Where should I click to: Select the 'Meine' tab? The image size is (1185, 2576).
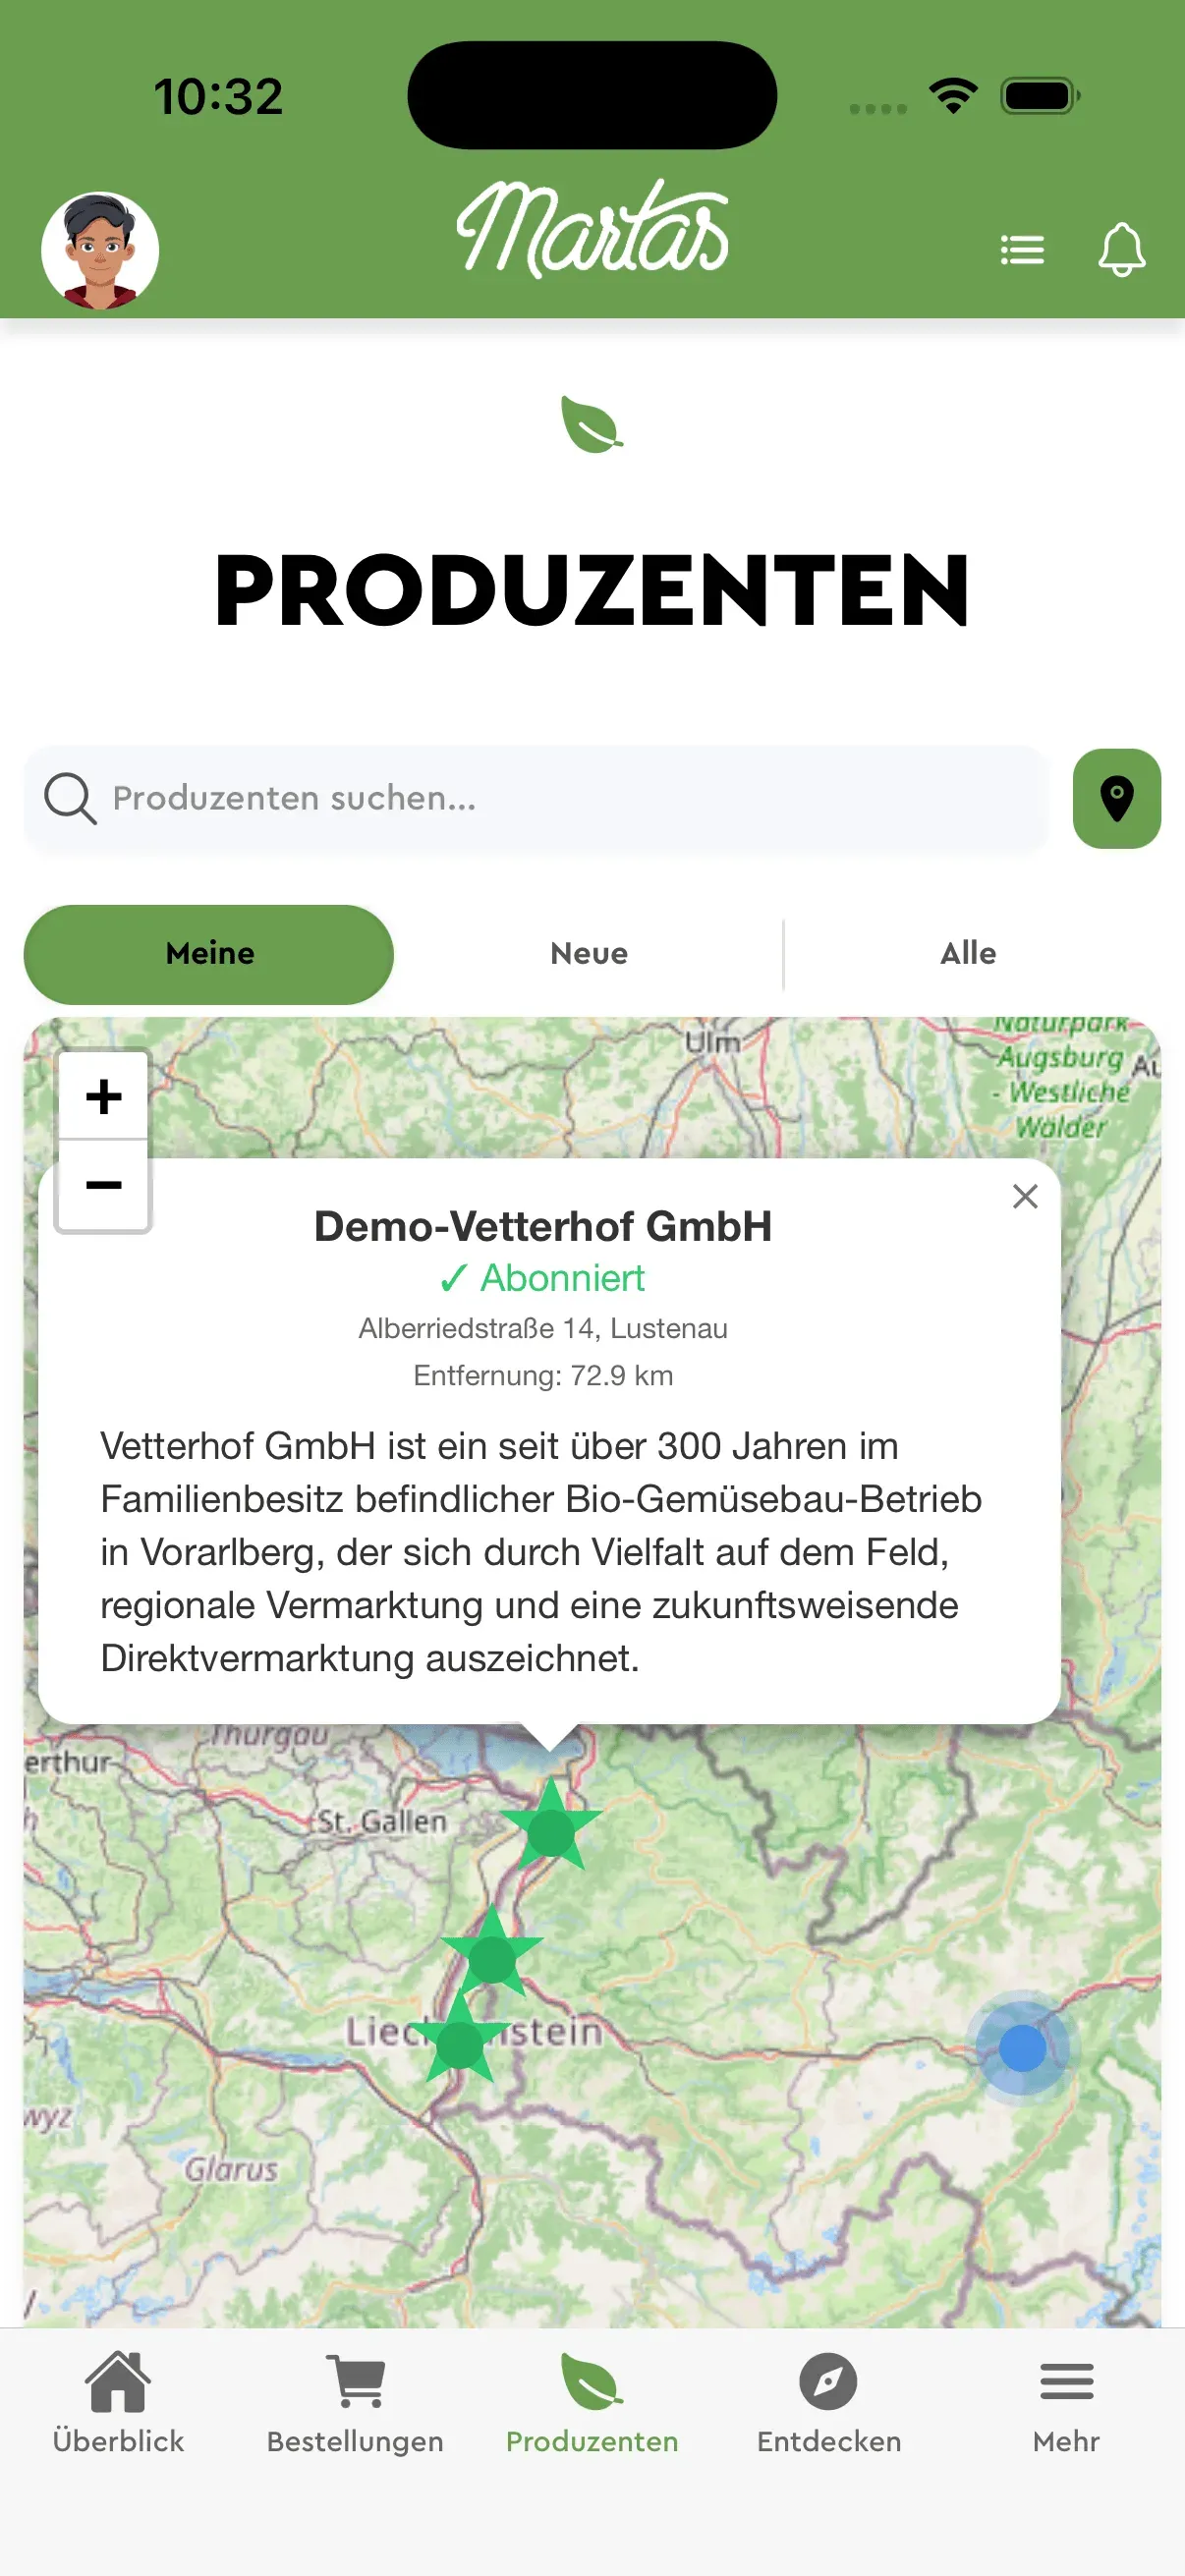click(x=209, y=954)
